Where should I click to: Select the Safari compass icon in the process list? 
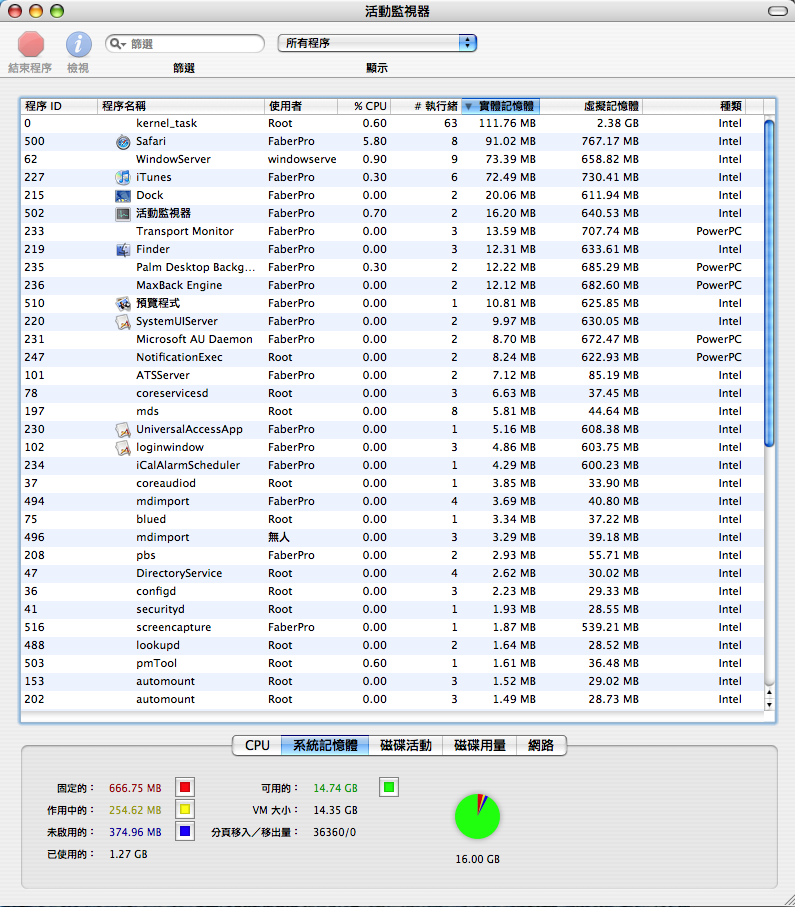tap(123, 142)
